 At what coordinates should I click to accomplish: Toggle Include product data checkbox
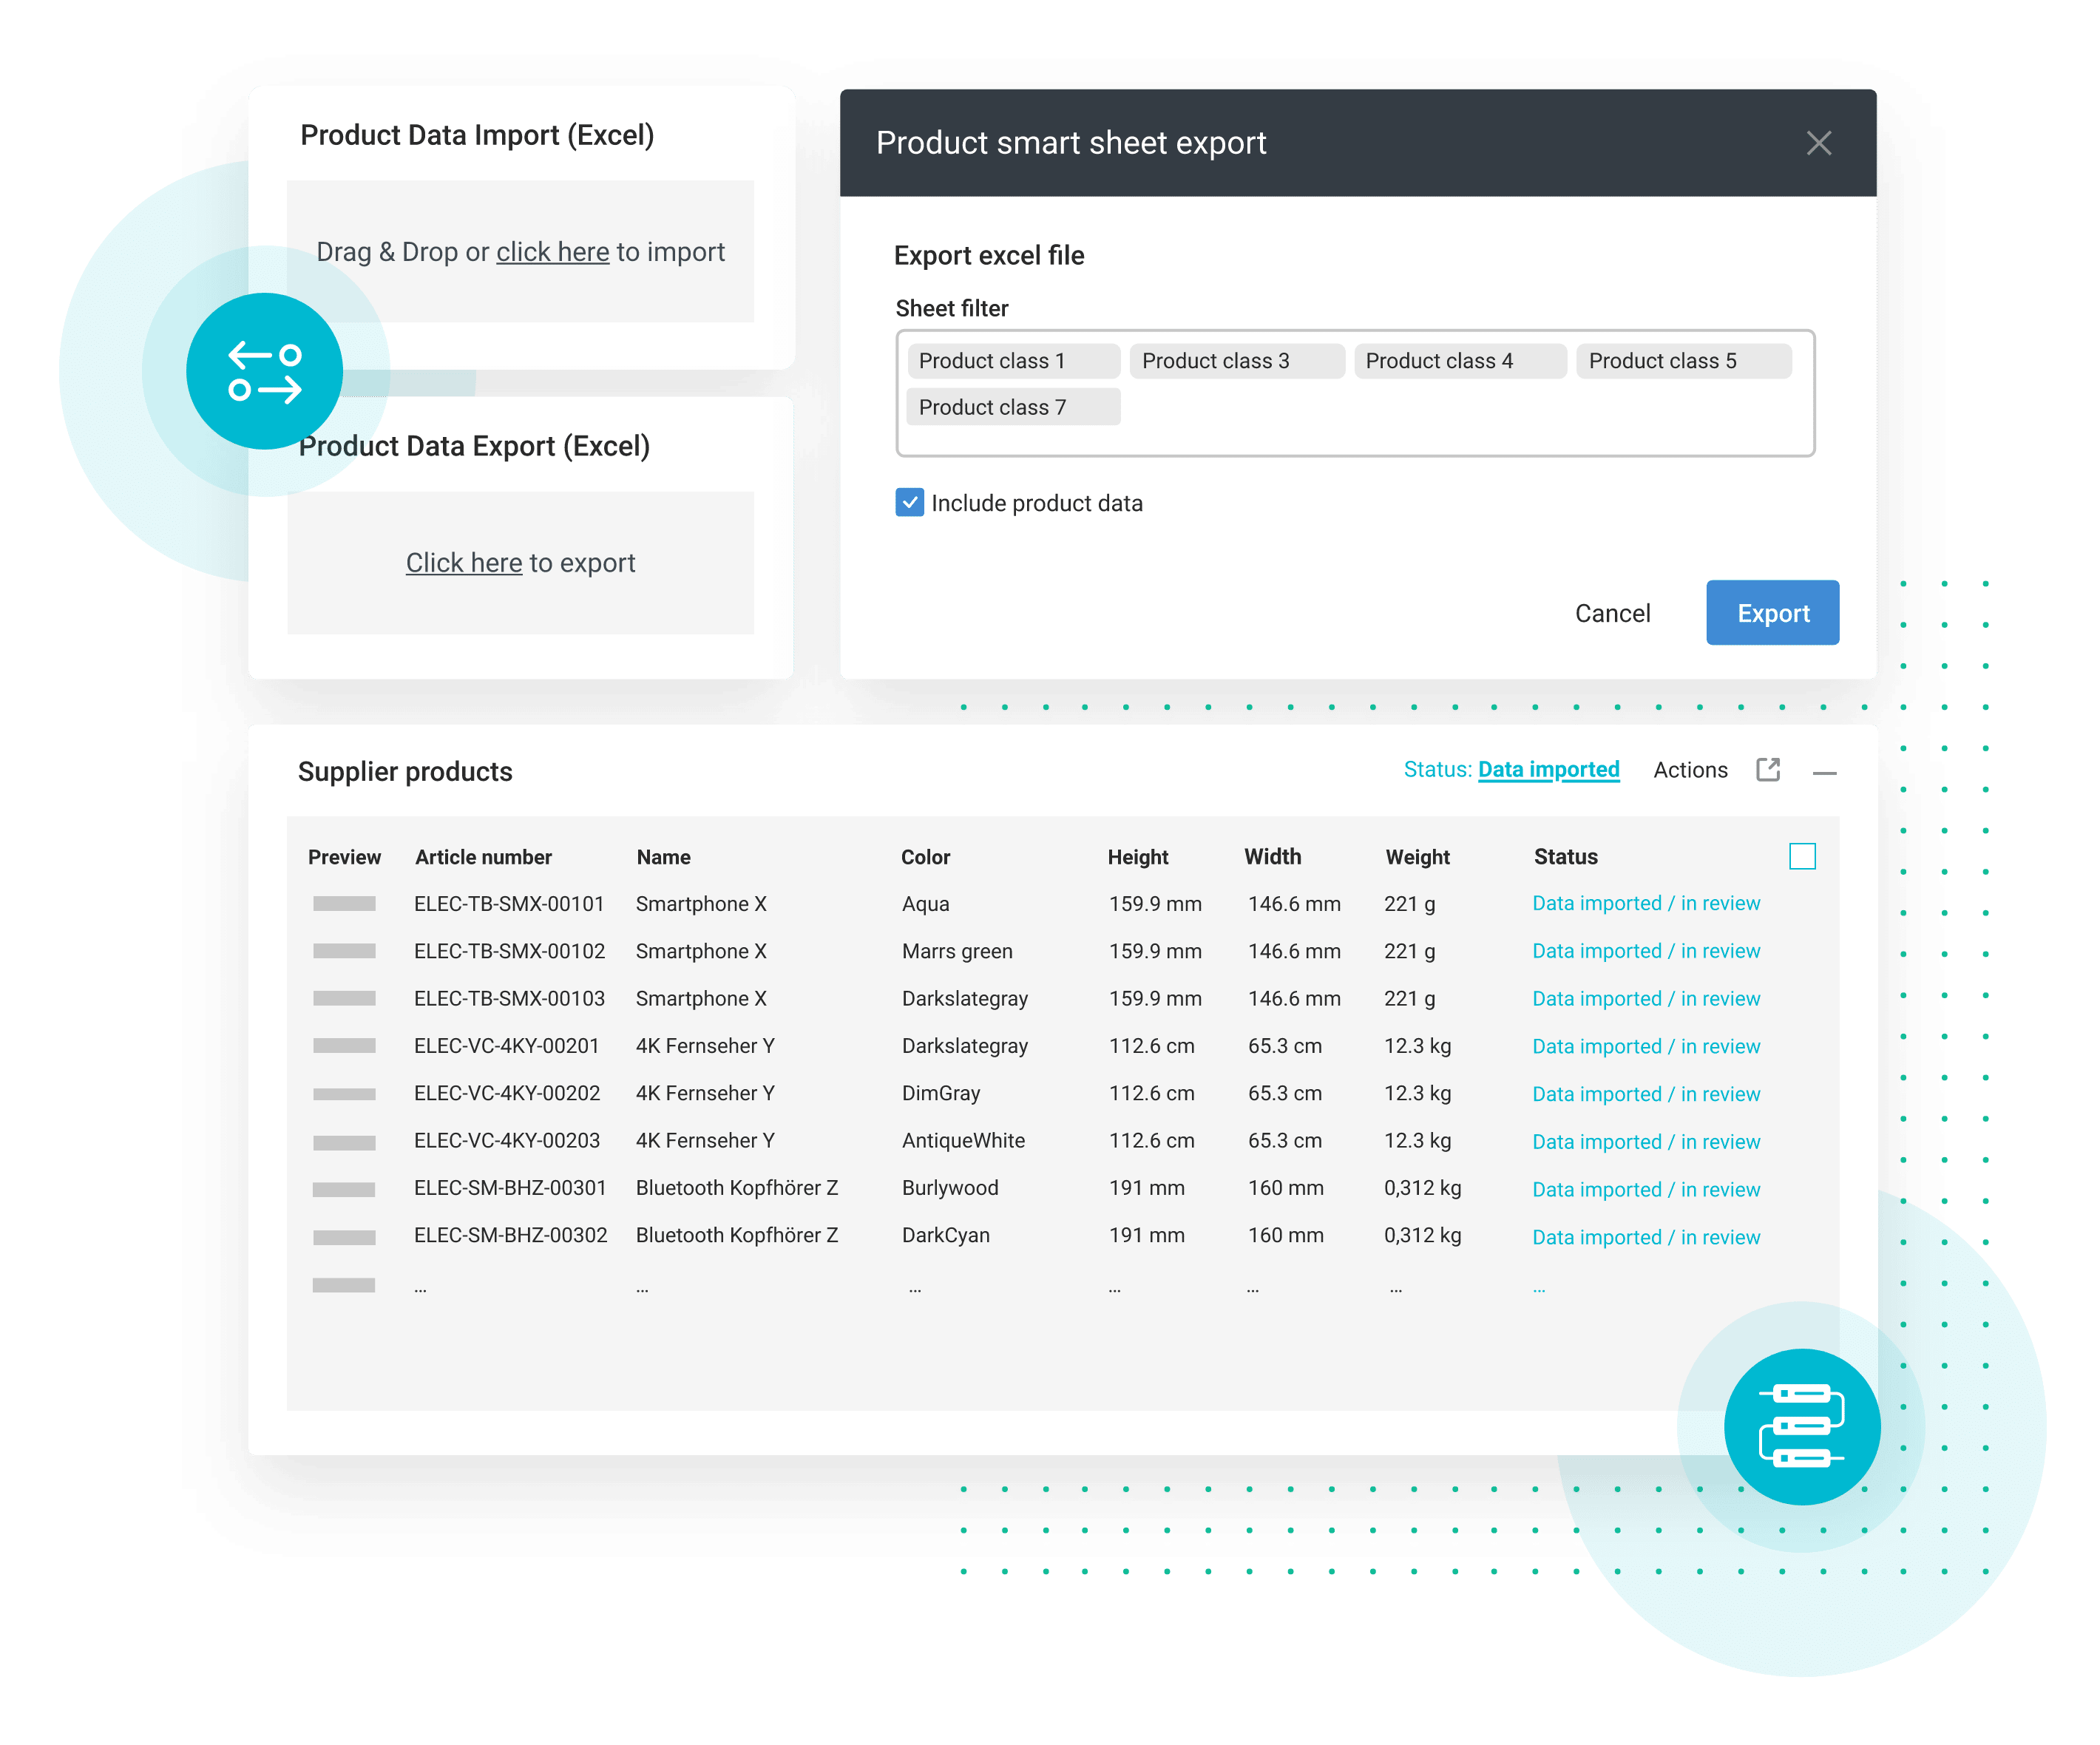909,502
